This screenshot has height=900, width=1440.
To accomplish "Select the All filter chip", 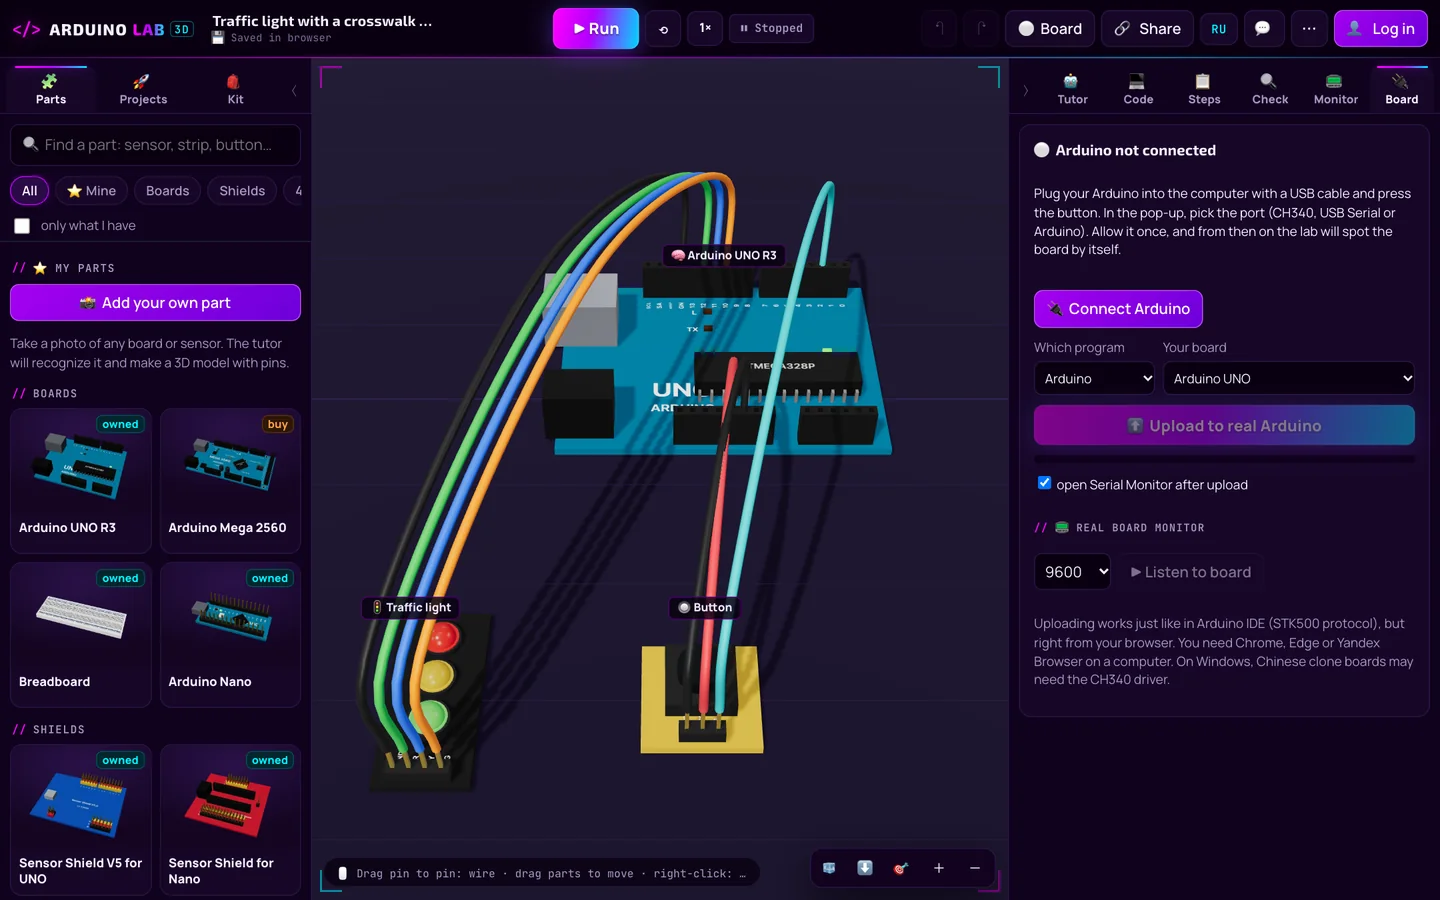I will (30, 191).
